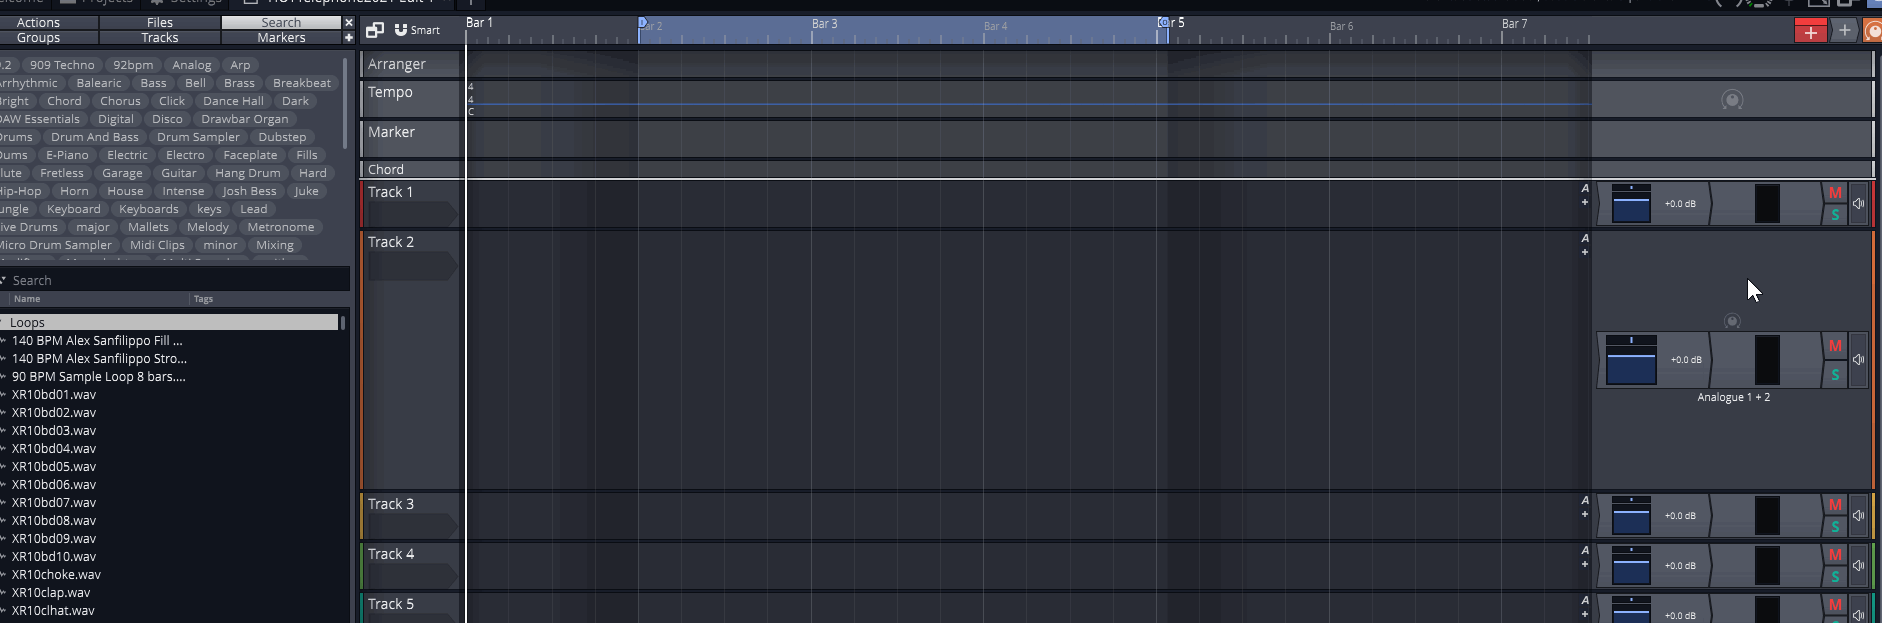Click the Track 4 automation A icon
The image size is (1882, 623).
1585,551
